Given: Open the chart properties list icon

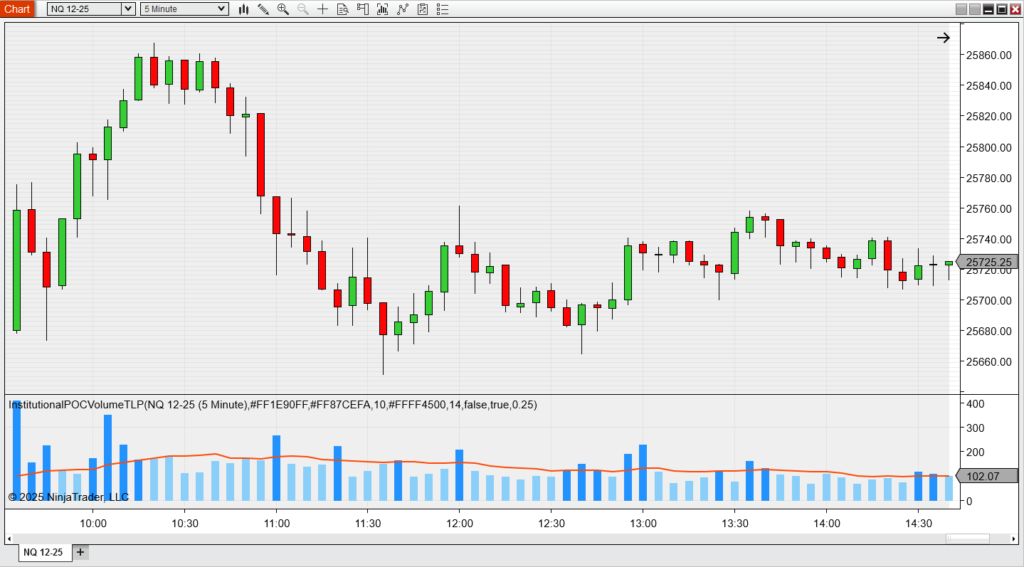Looking at the screenshot, I should click(443, 9).
